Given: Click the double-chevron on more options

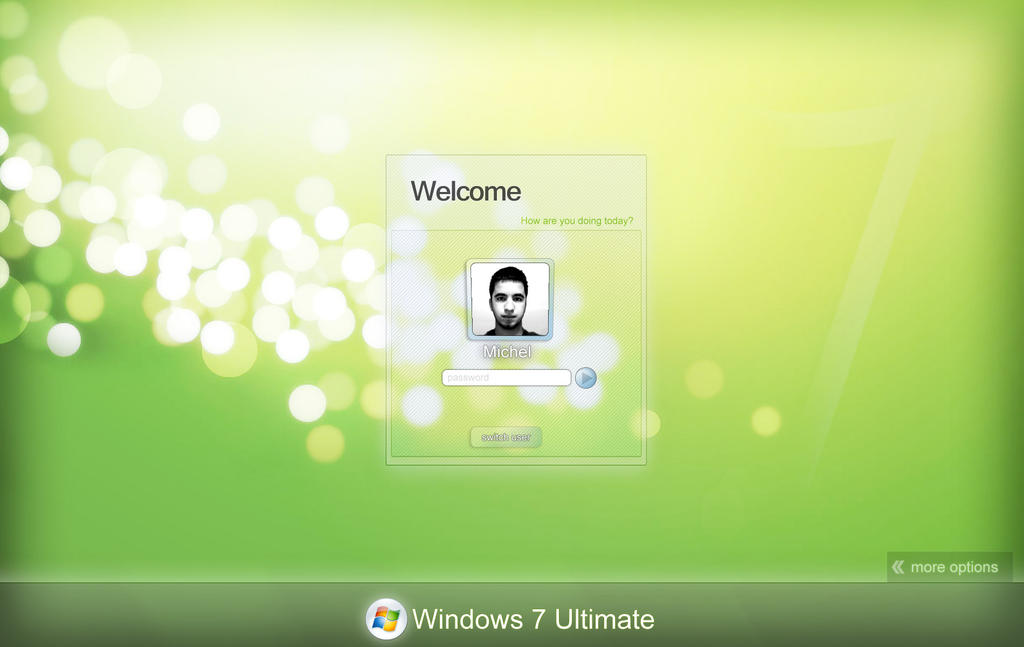Looking at the screenshot, I should point(899,567).
